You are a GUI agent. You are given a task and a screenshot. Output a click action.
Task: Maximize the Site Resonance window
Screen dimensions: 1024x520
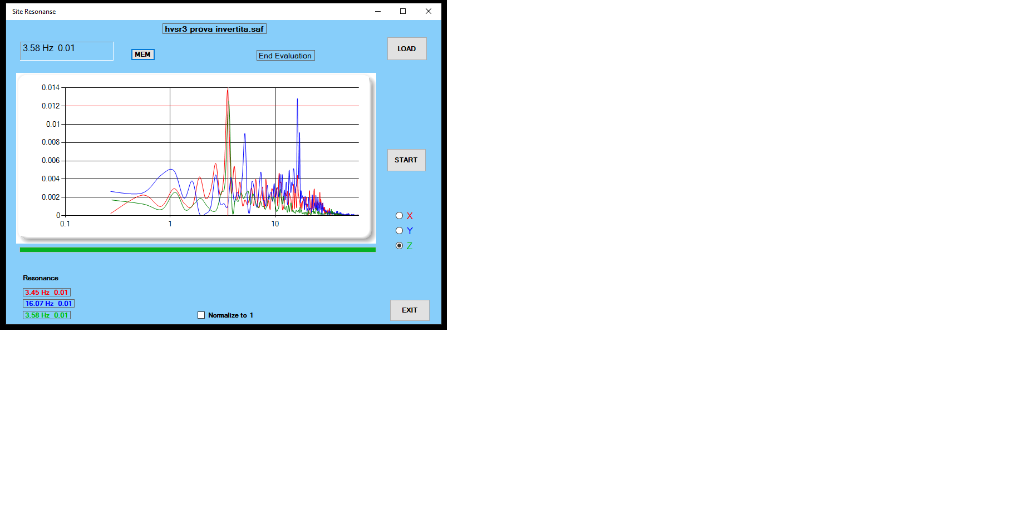[x=403, y=11]
